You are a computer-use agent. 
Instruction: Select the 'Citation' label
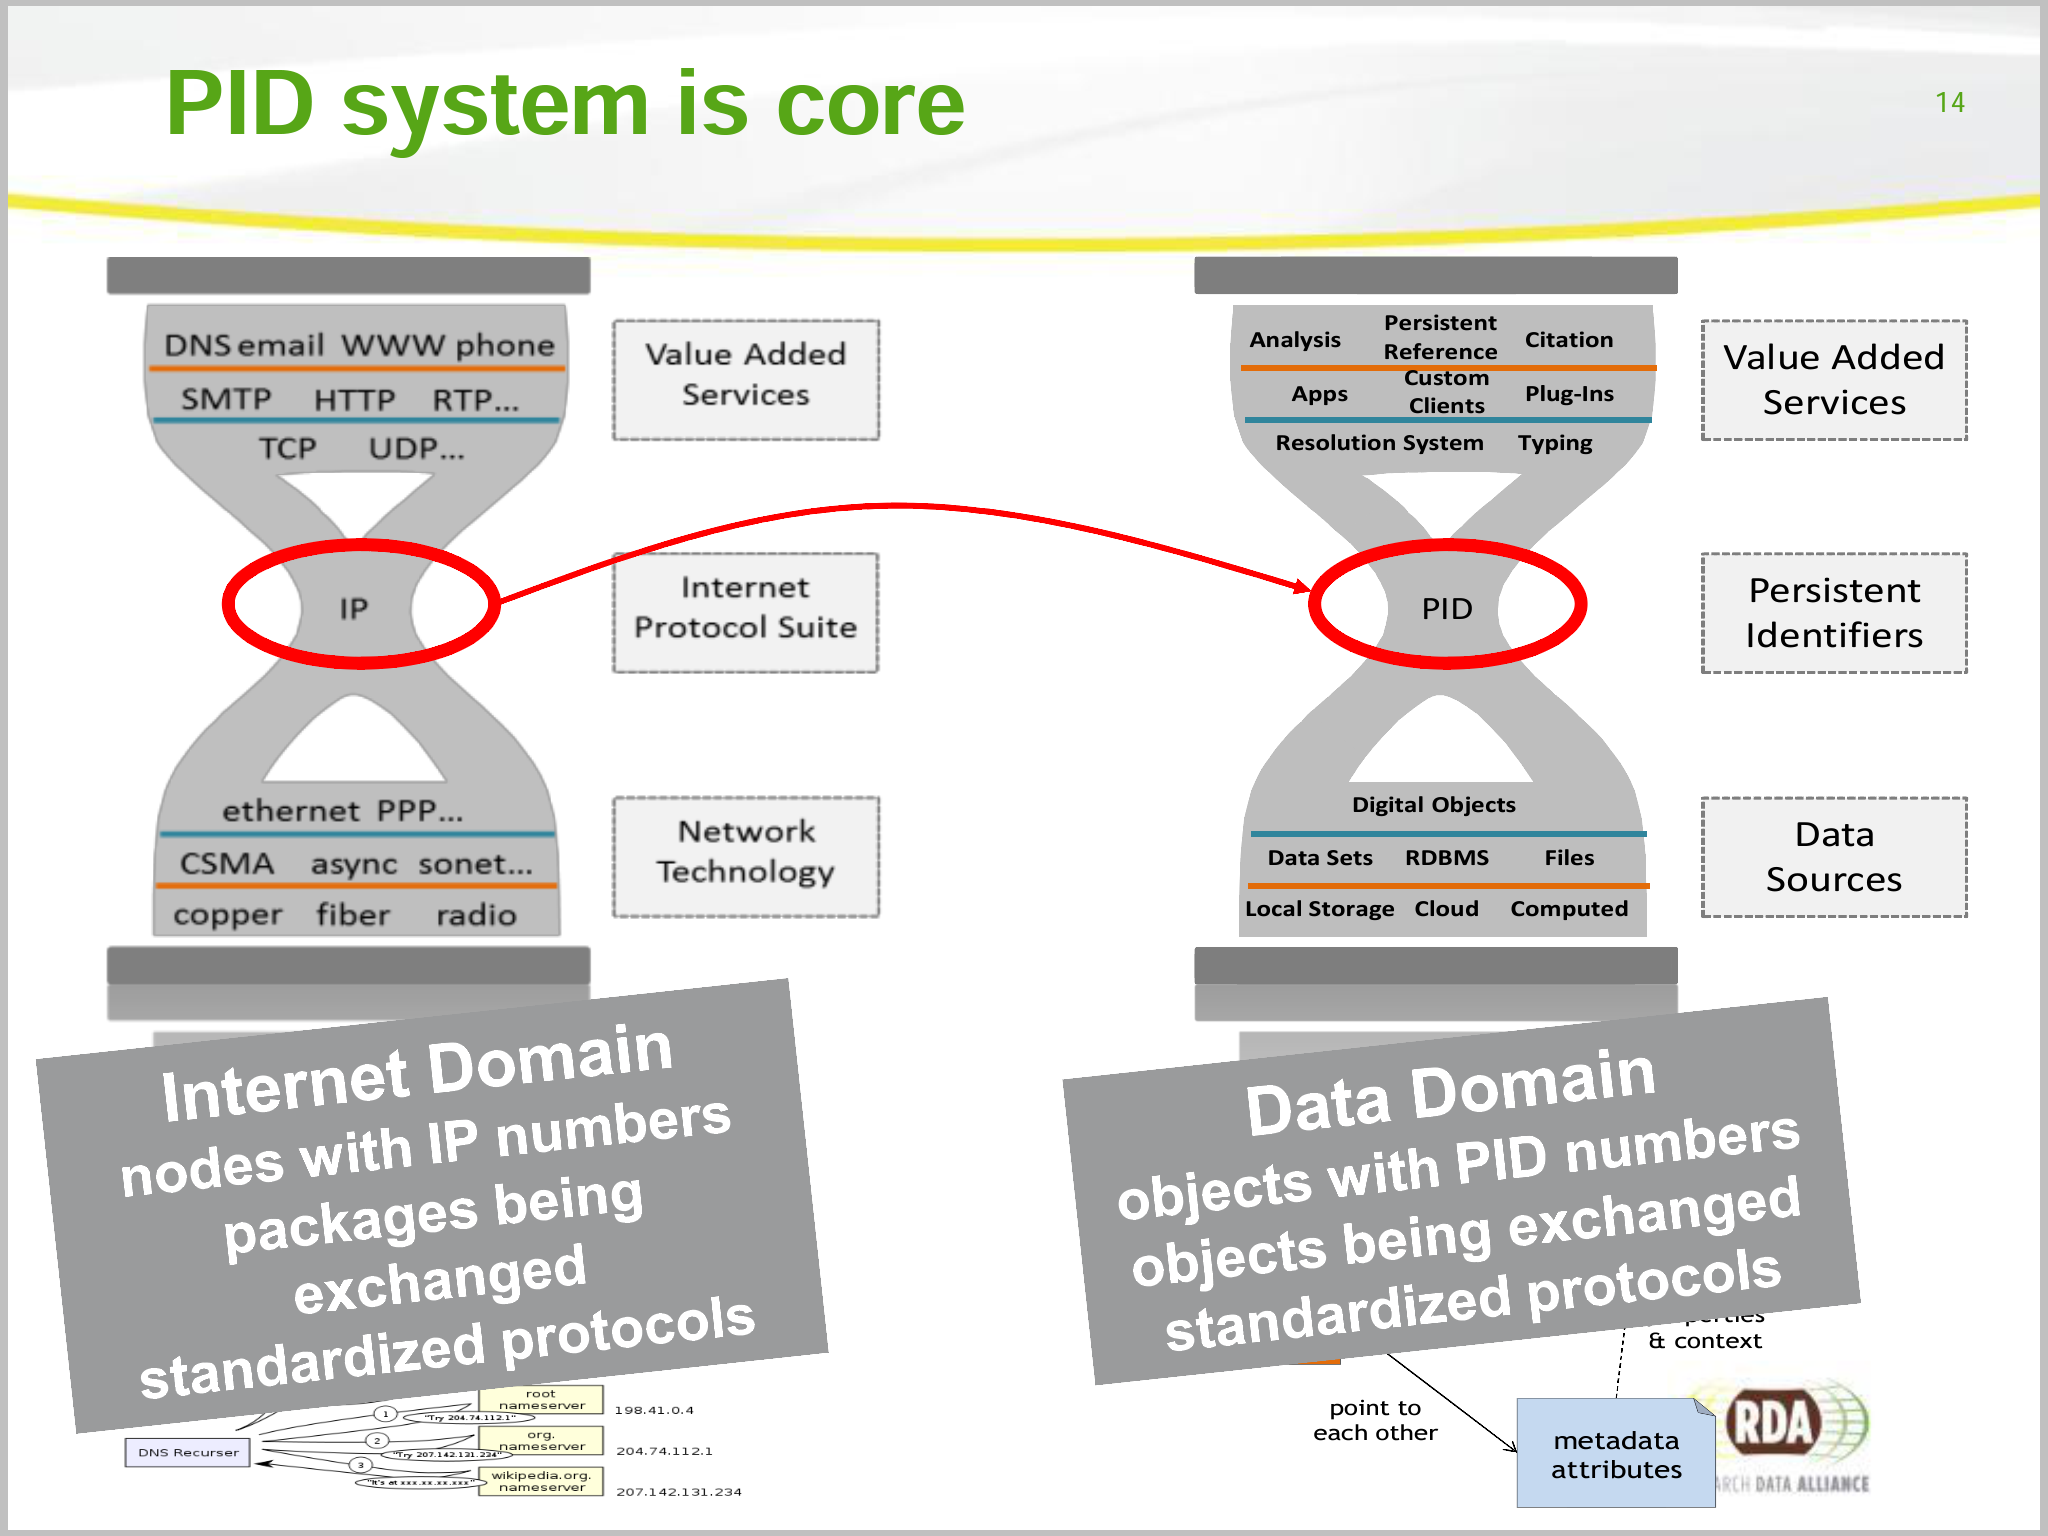1569,340
